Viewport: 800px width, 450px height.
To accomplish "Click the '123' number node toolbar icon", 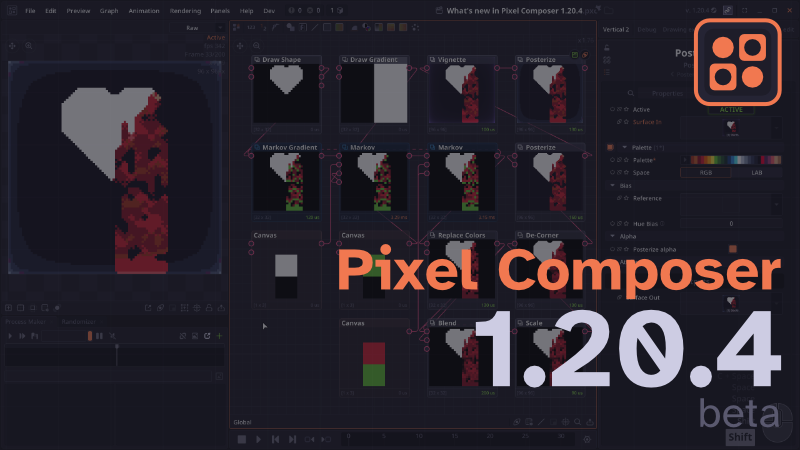I will coord(251,27).
